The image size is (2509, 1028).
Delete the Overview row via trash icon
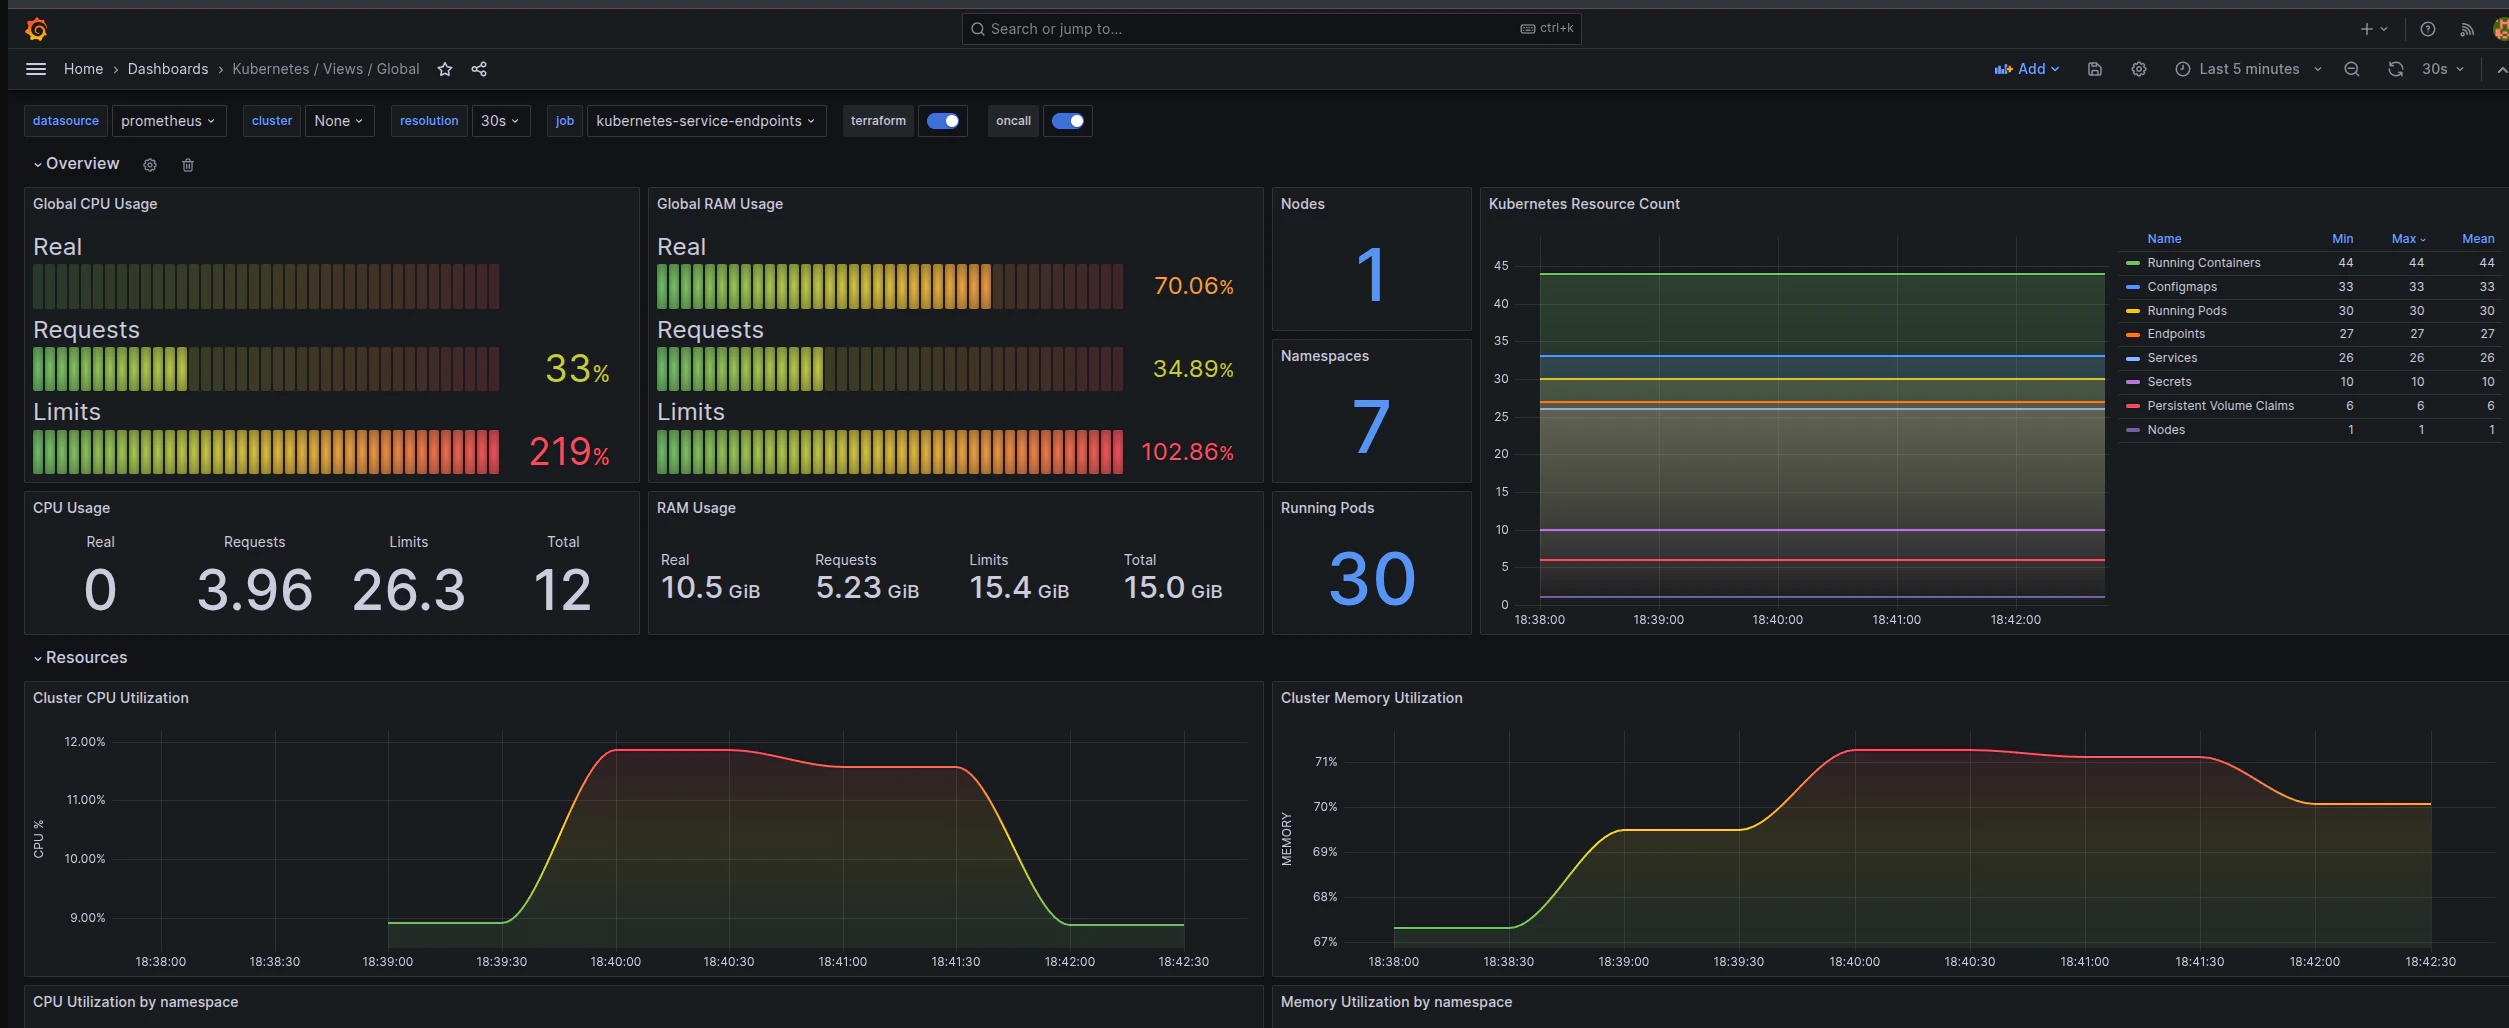pos(188,164)
